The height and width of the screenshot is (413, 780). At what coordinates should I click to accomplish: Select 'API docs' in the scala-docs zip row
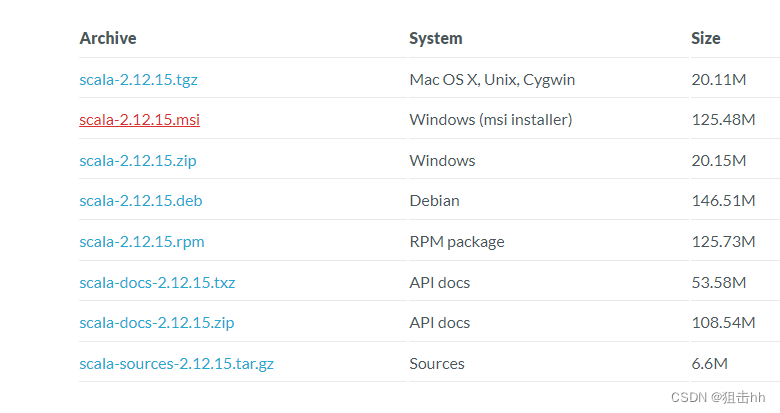coord(440,323)
